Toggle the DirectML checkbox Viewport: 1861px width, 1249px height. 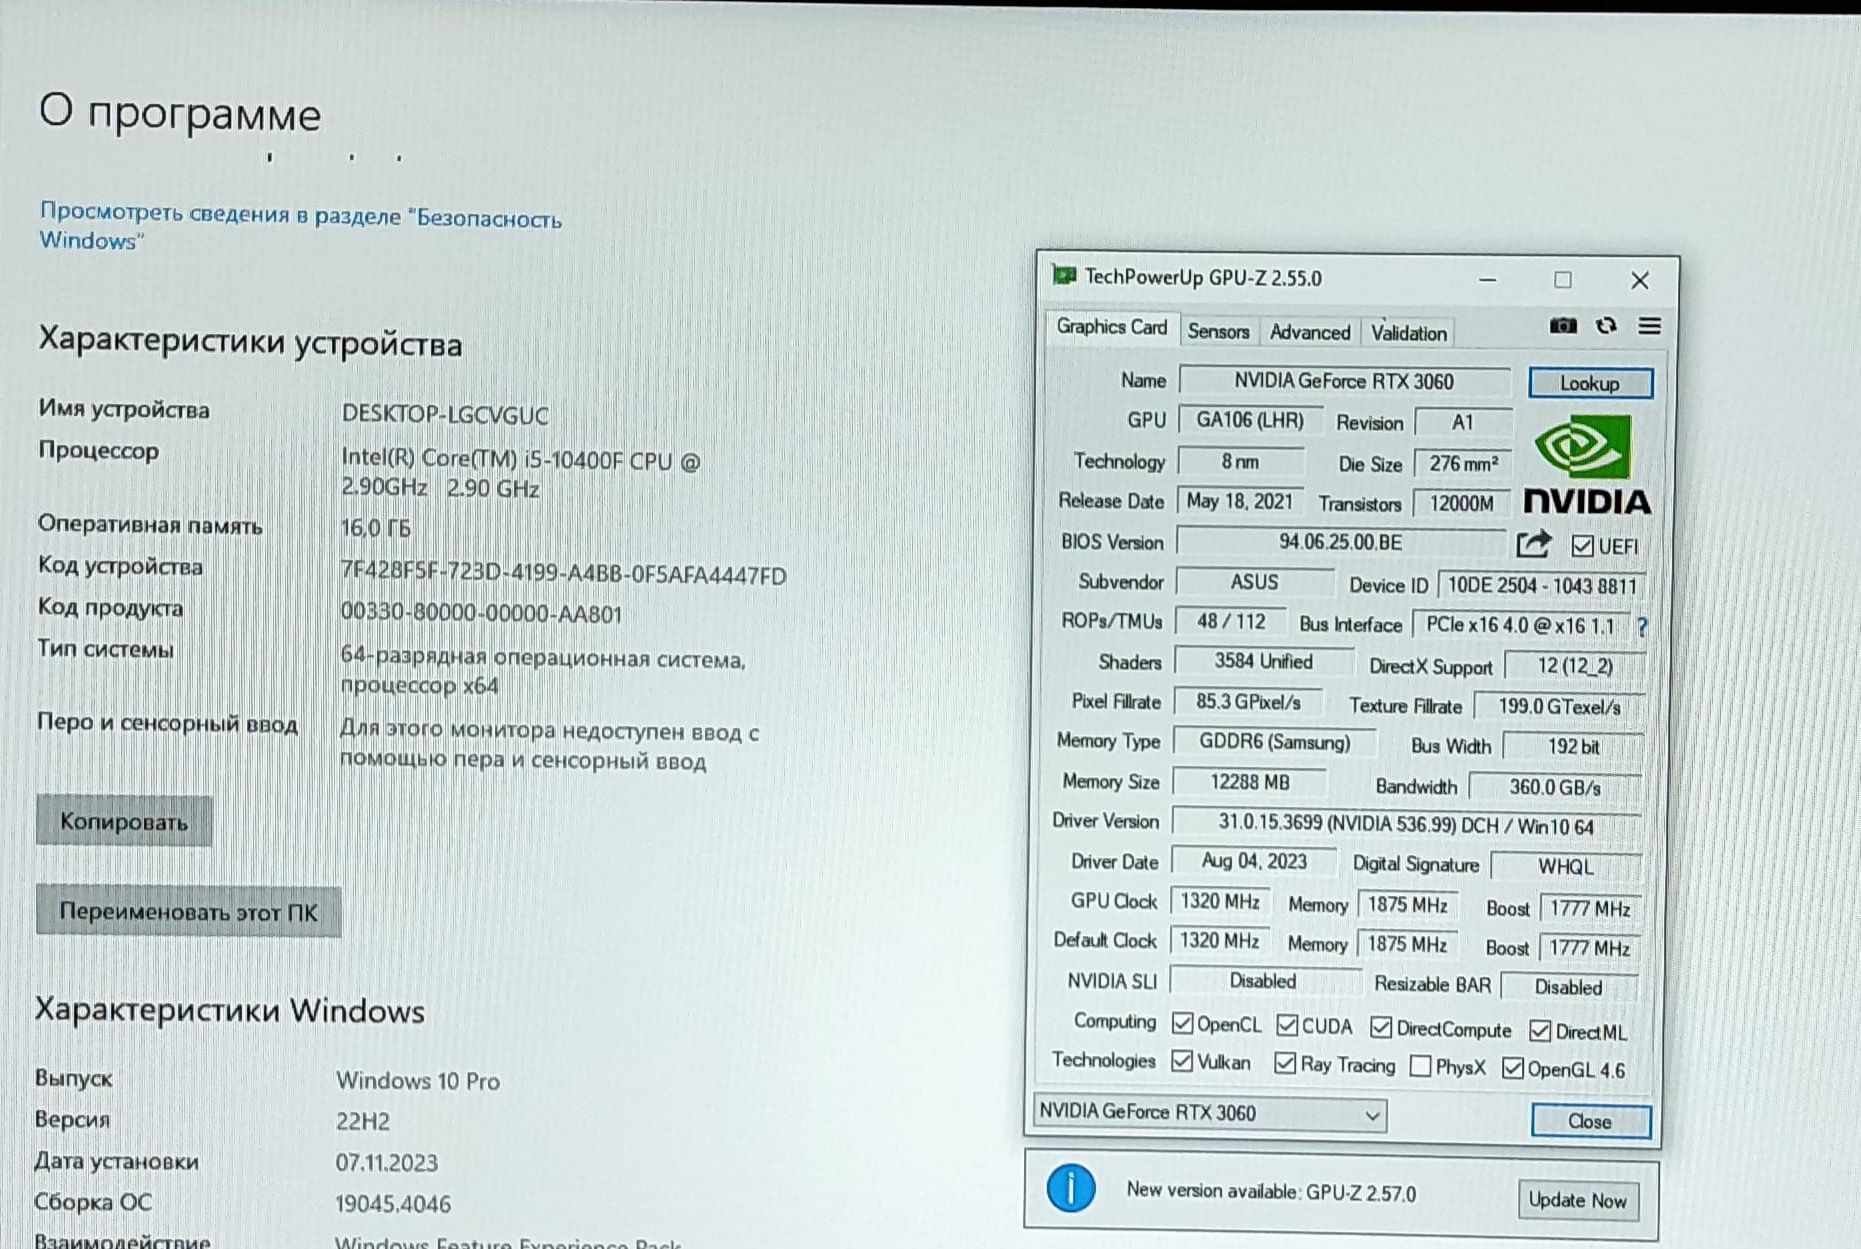coord(1540,1031)
